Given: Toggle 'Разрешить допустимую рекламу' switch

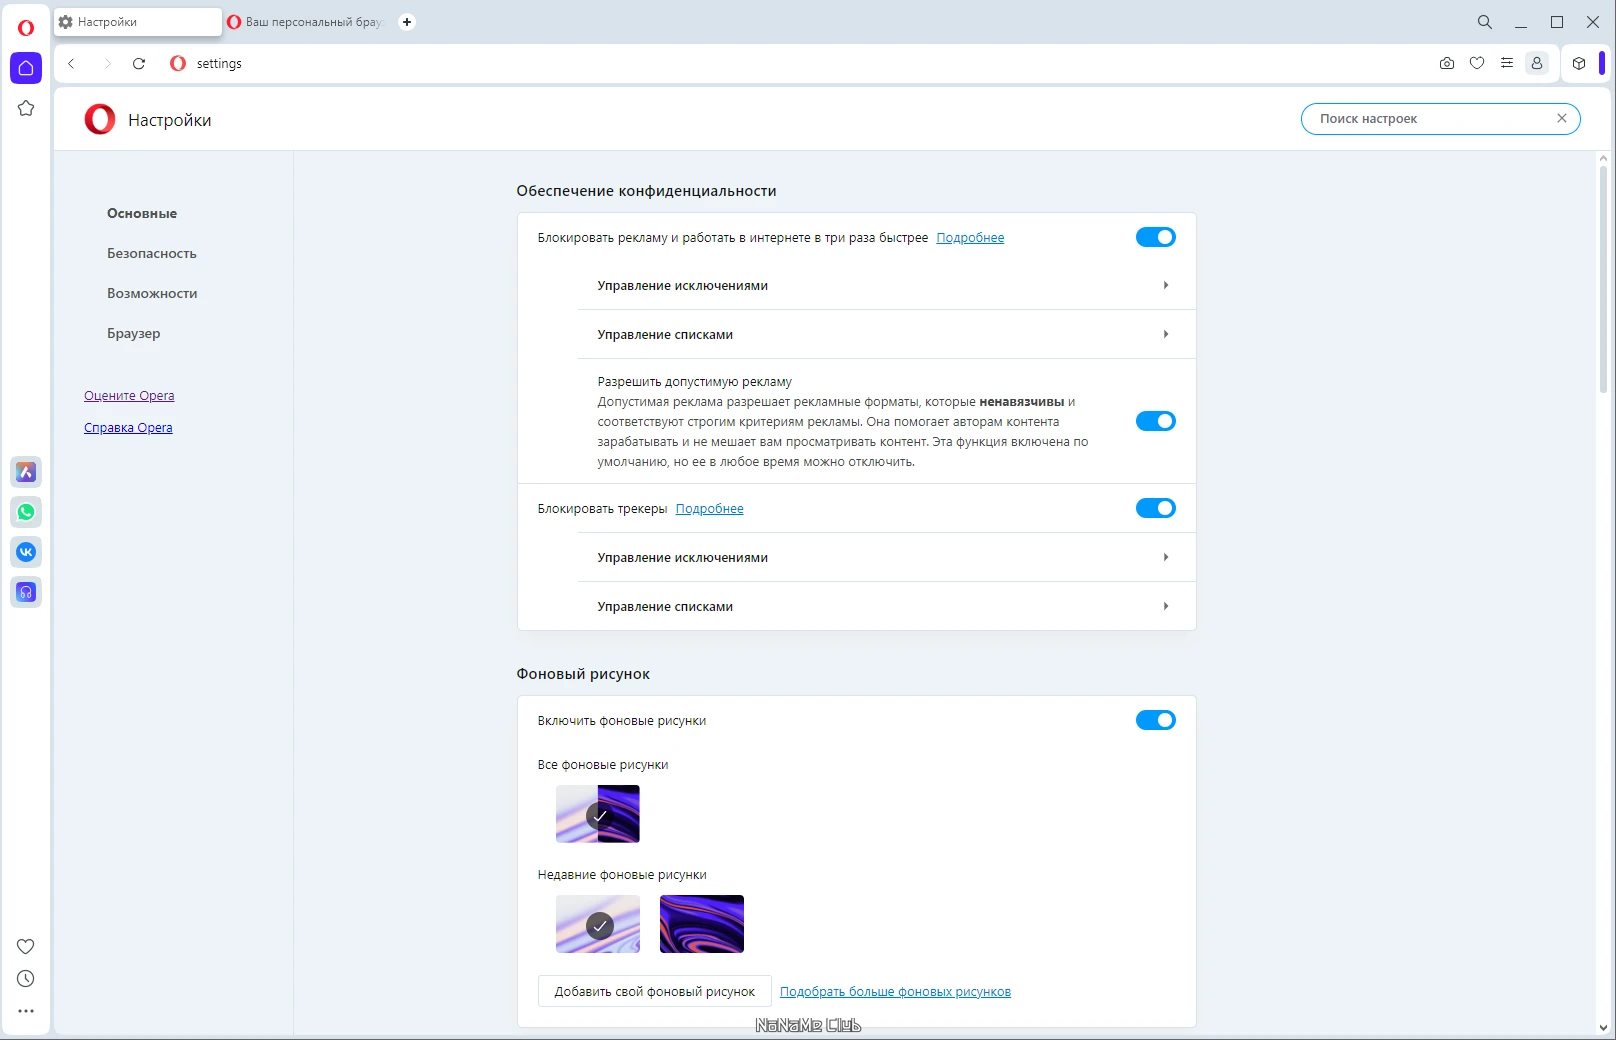Looking at the screenshot, I should [1156, 421].
